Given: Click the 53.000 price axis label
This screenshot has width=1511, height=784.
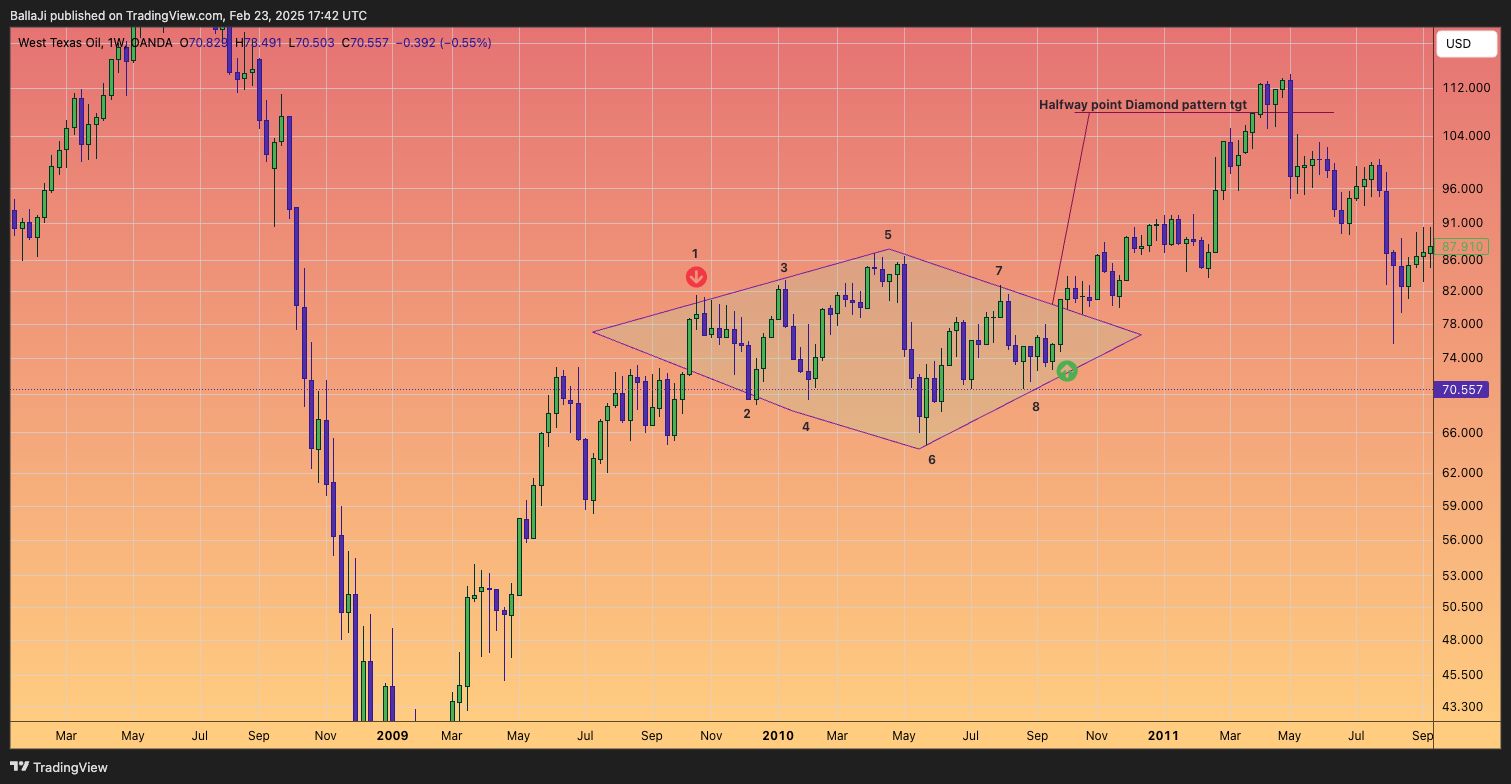Looking at the screenshot, I should pos(1463,576).
